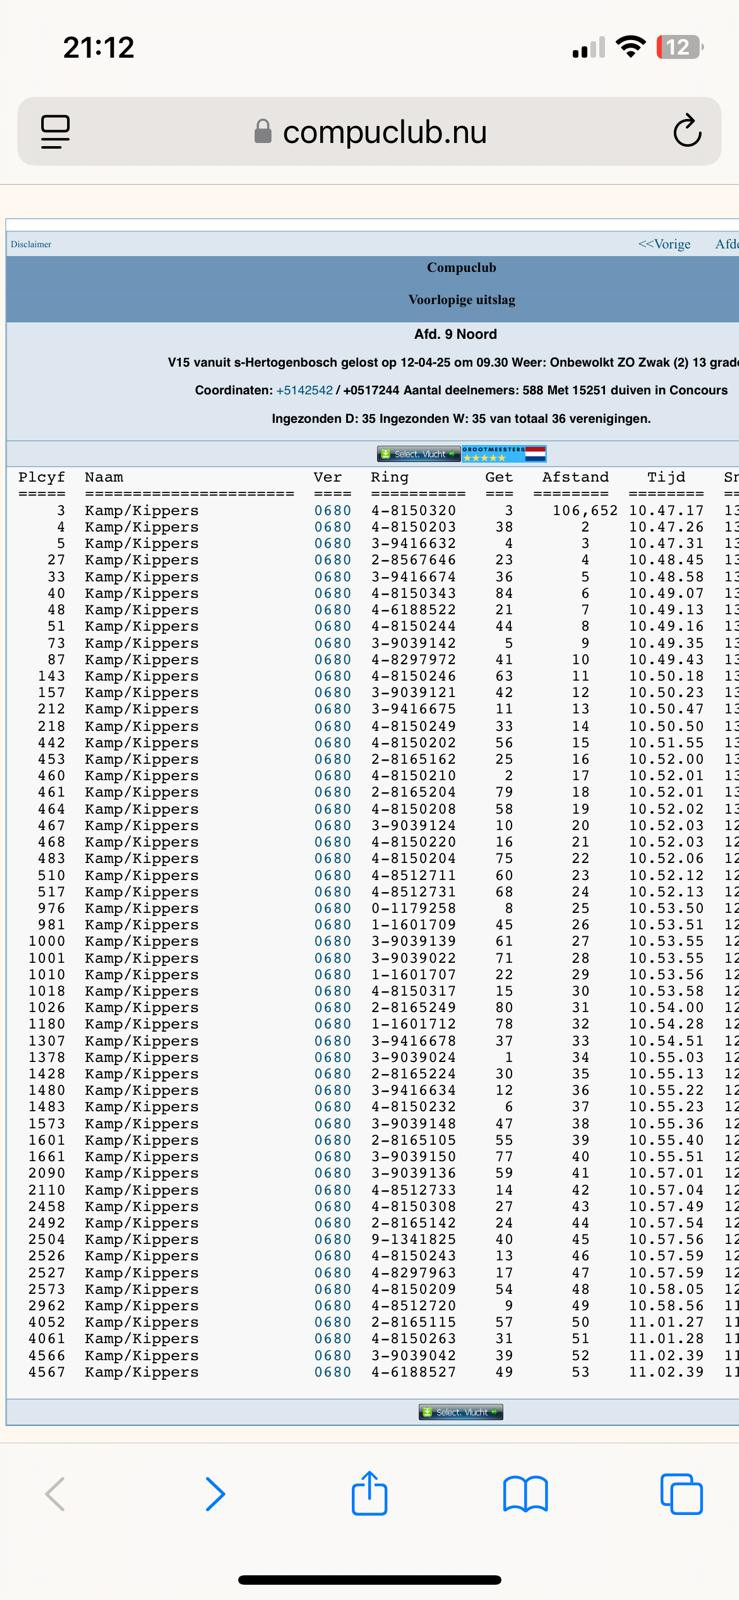Screen dimensions: 739x1600
Task: Click the Afd link at top right
Action: (726, 244)
